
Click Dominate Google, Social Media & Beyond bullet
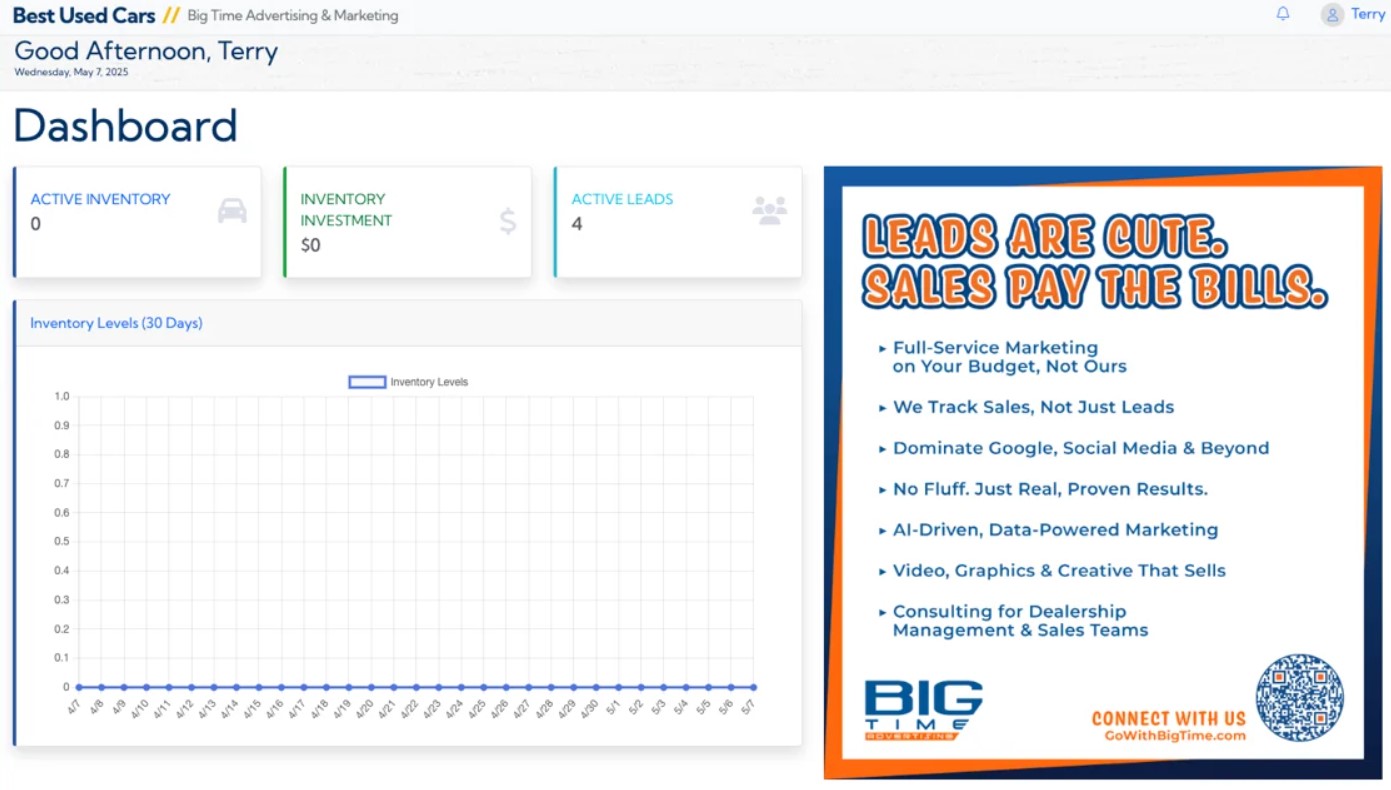[1081, 448]
